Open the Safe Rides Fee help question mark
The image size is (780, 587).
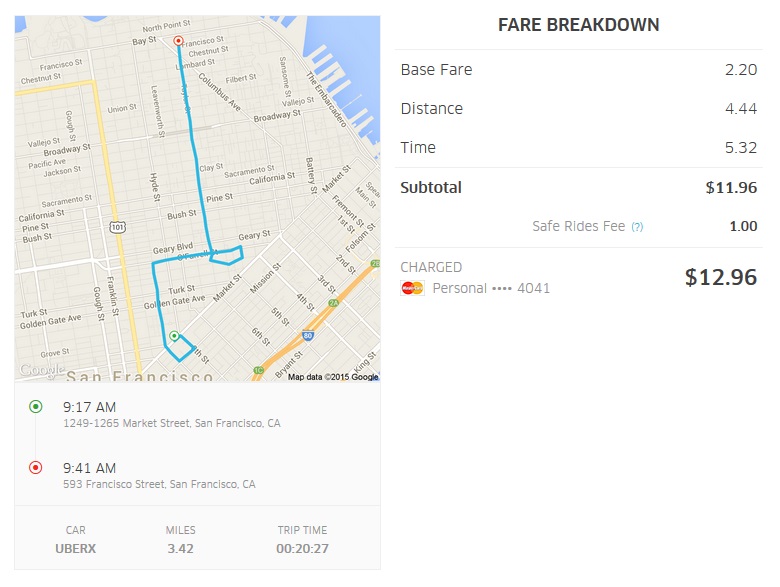click(637, 227)
